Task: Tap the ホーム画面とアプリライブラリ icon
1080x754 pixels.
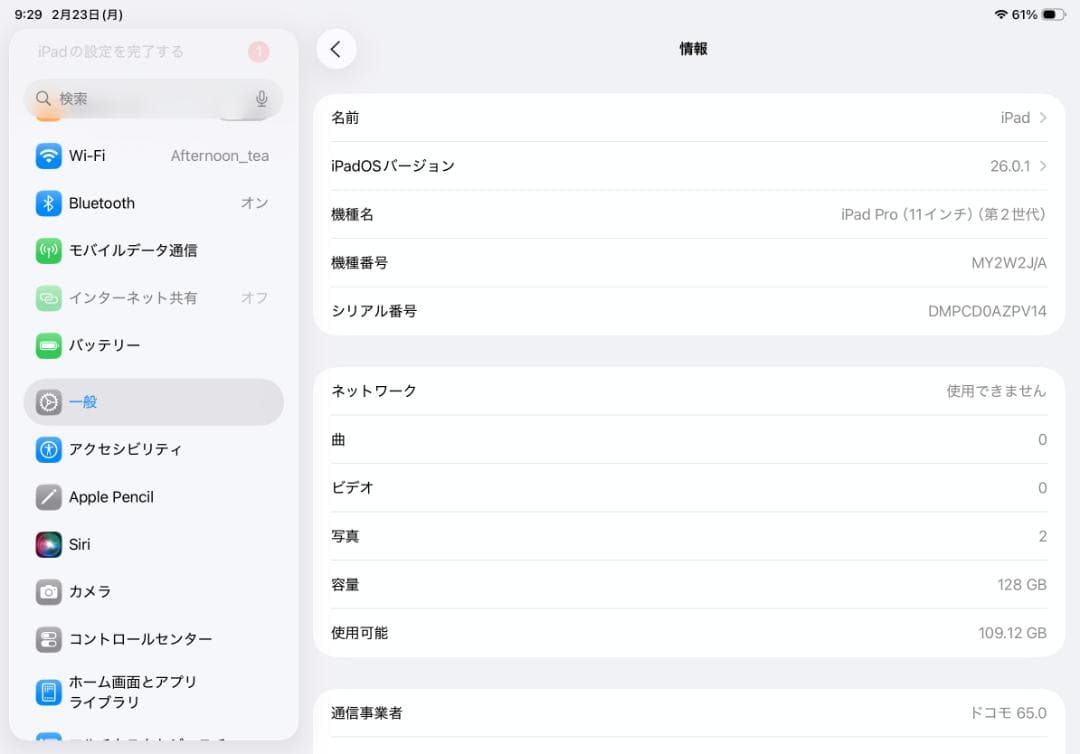Action: 48,692
